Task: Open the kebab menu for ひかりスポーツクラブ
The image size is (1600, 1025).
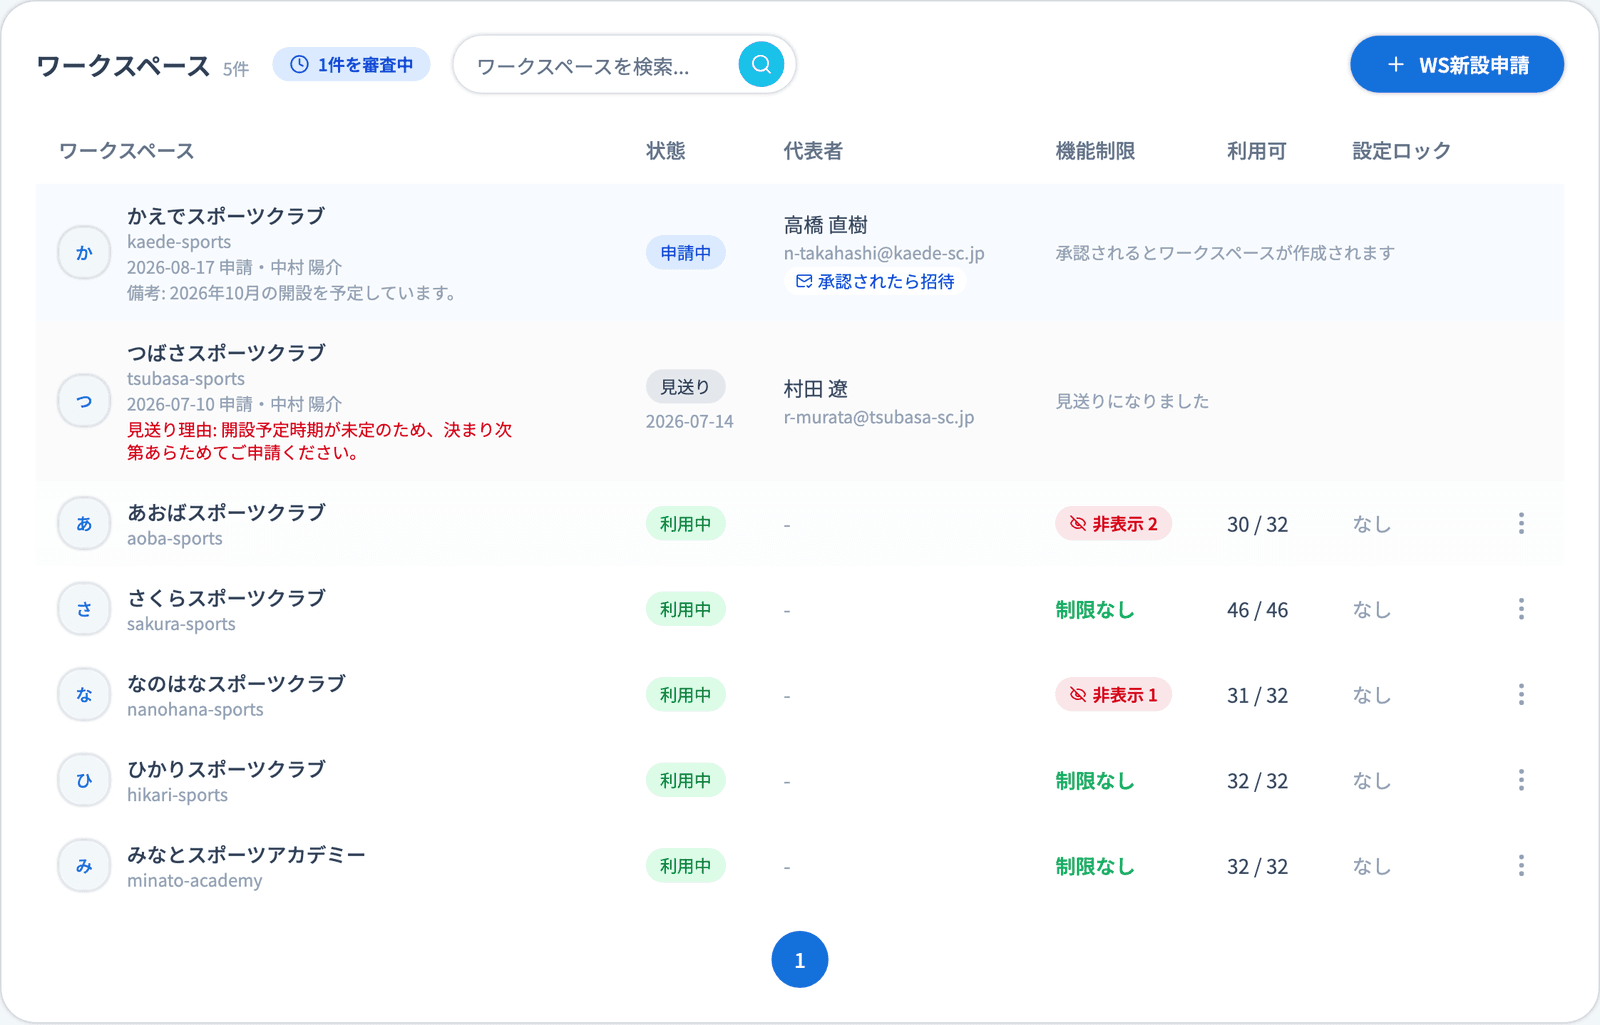Action: [x=1521, y=780]
